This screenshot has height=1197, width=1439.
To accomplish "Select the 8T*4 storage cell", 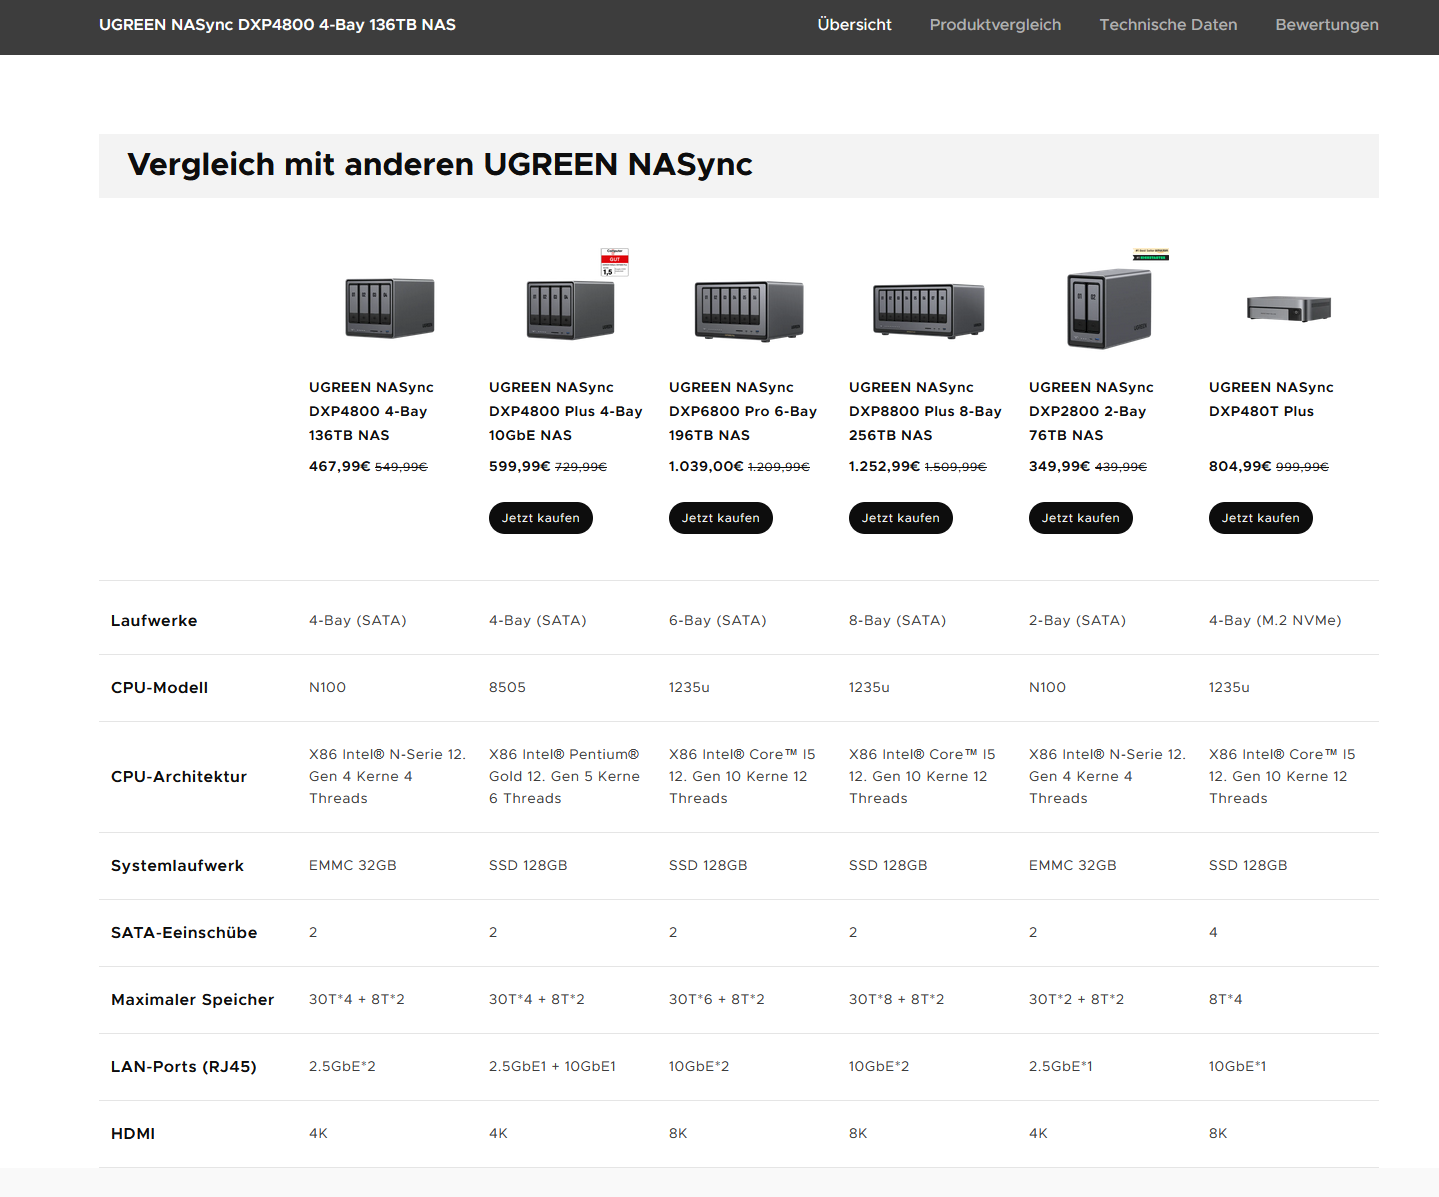I will [x=1225, y=1000].
